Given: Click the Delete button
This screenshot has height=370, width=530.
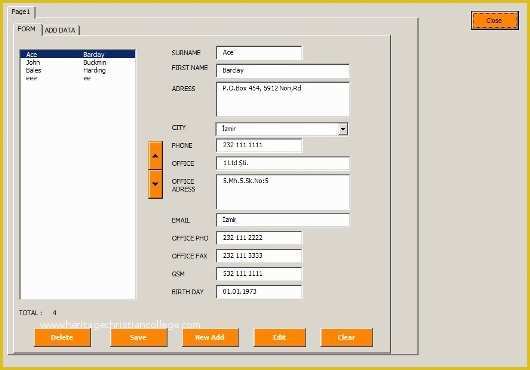Looking at the screenshot, I should pos(63,338).
